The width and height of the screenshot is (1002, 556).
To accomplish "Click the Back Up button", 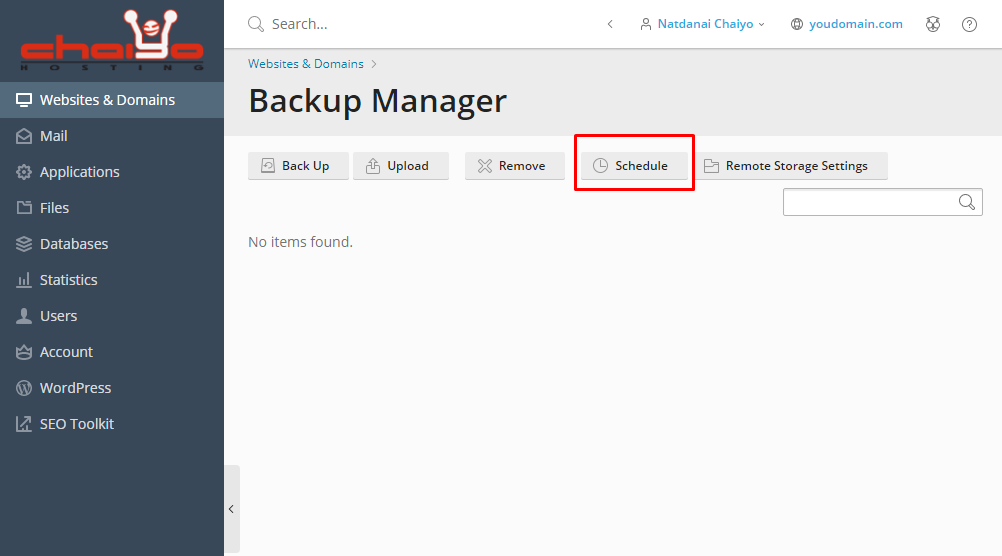I will tap(298, 166).
